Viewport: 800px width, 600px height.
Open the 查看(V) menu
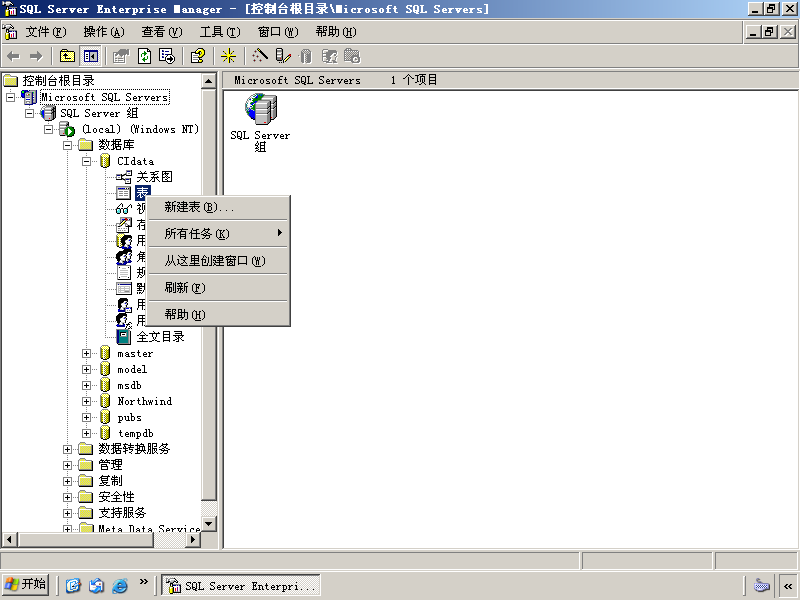(x=162, y=32)
